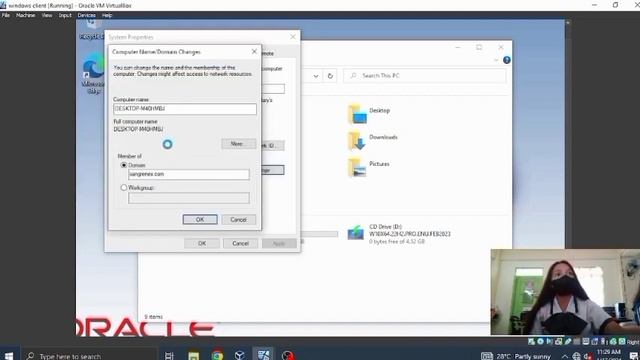Click the VirtualBox display status icon
Image resolution: width=640 pixels, height=360 pixels.
586,341
